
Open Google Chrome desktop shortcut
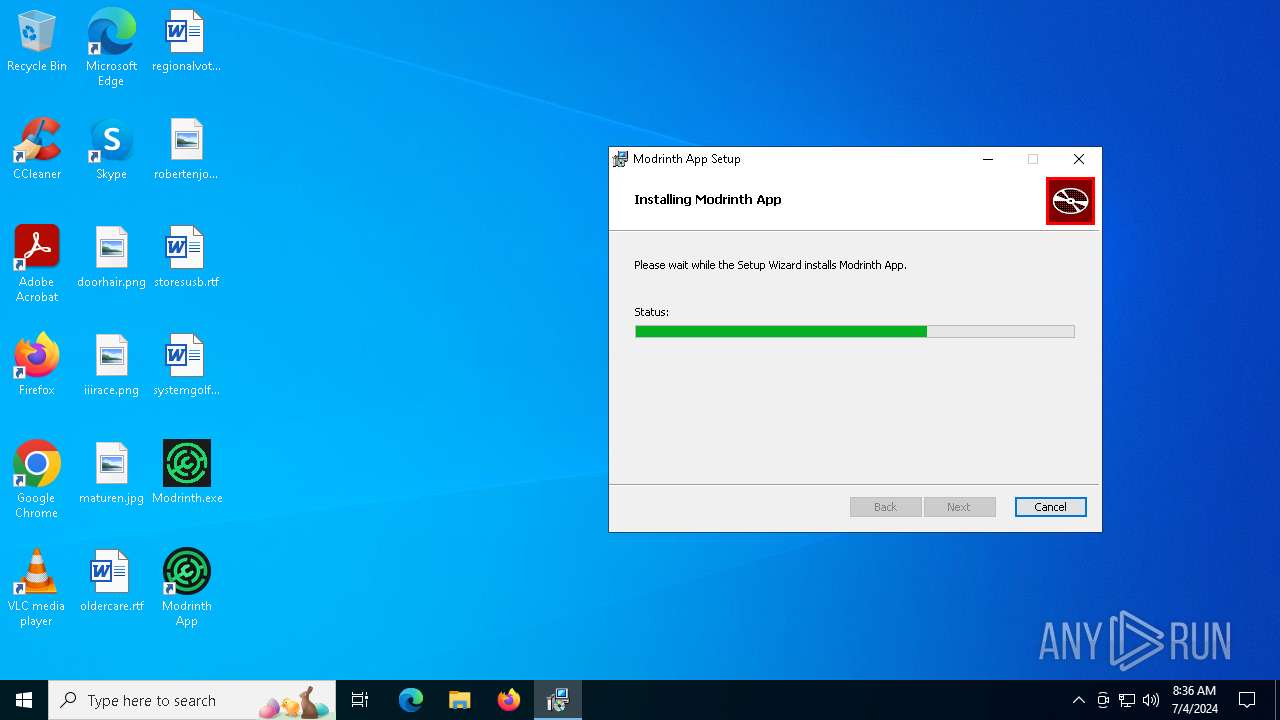[37, 480]
